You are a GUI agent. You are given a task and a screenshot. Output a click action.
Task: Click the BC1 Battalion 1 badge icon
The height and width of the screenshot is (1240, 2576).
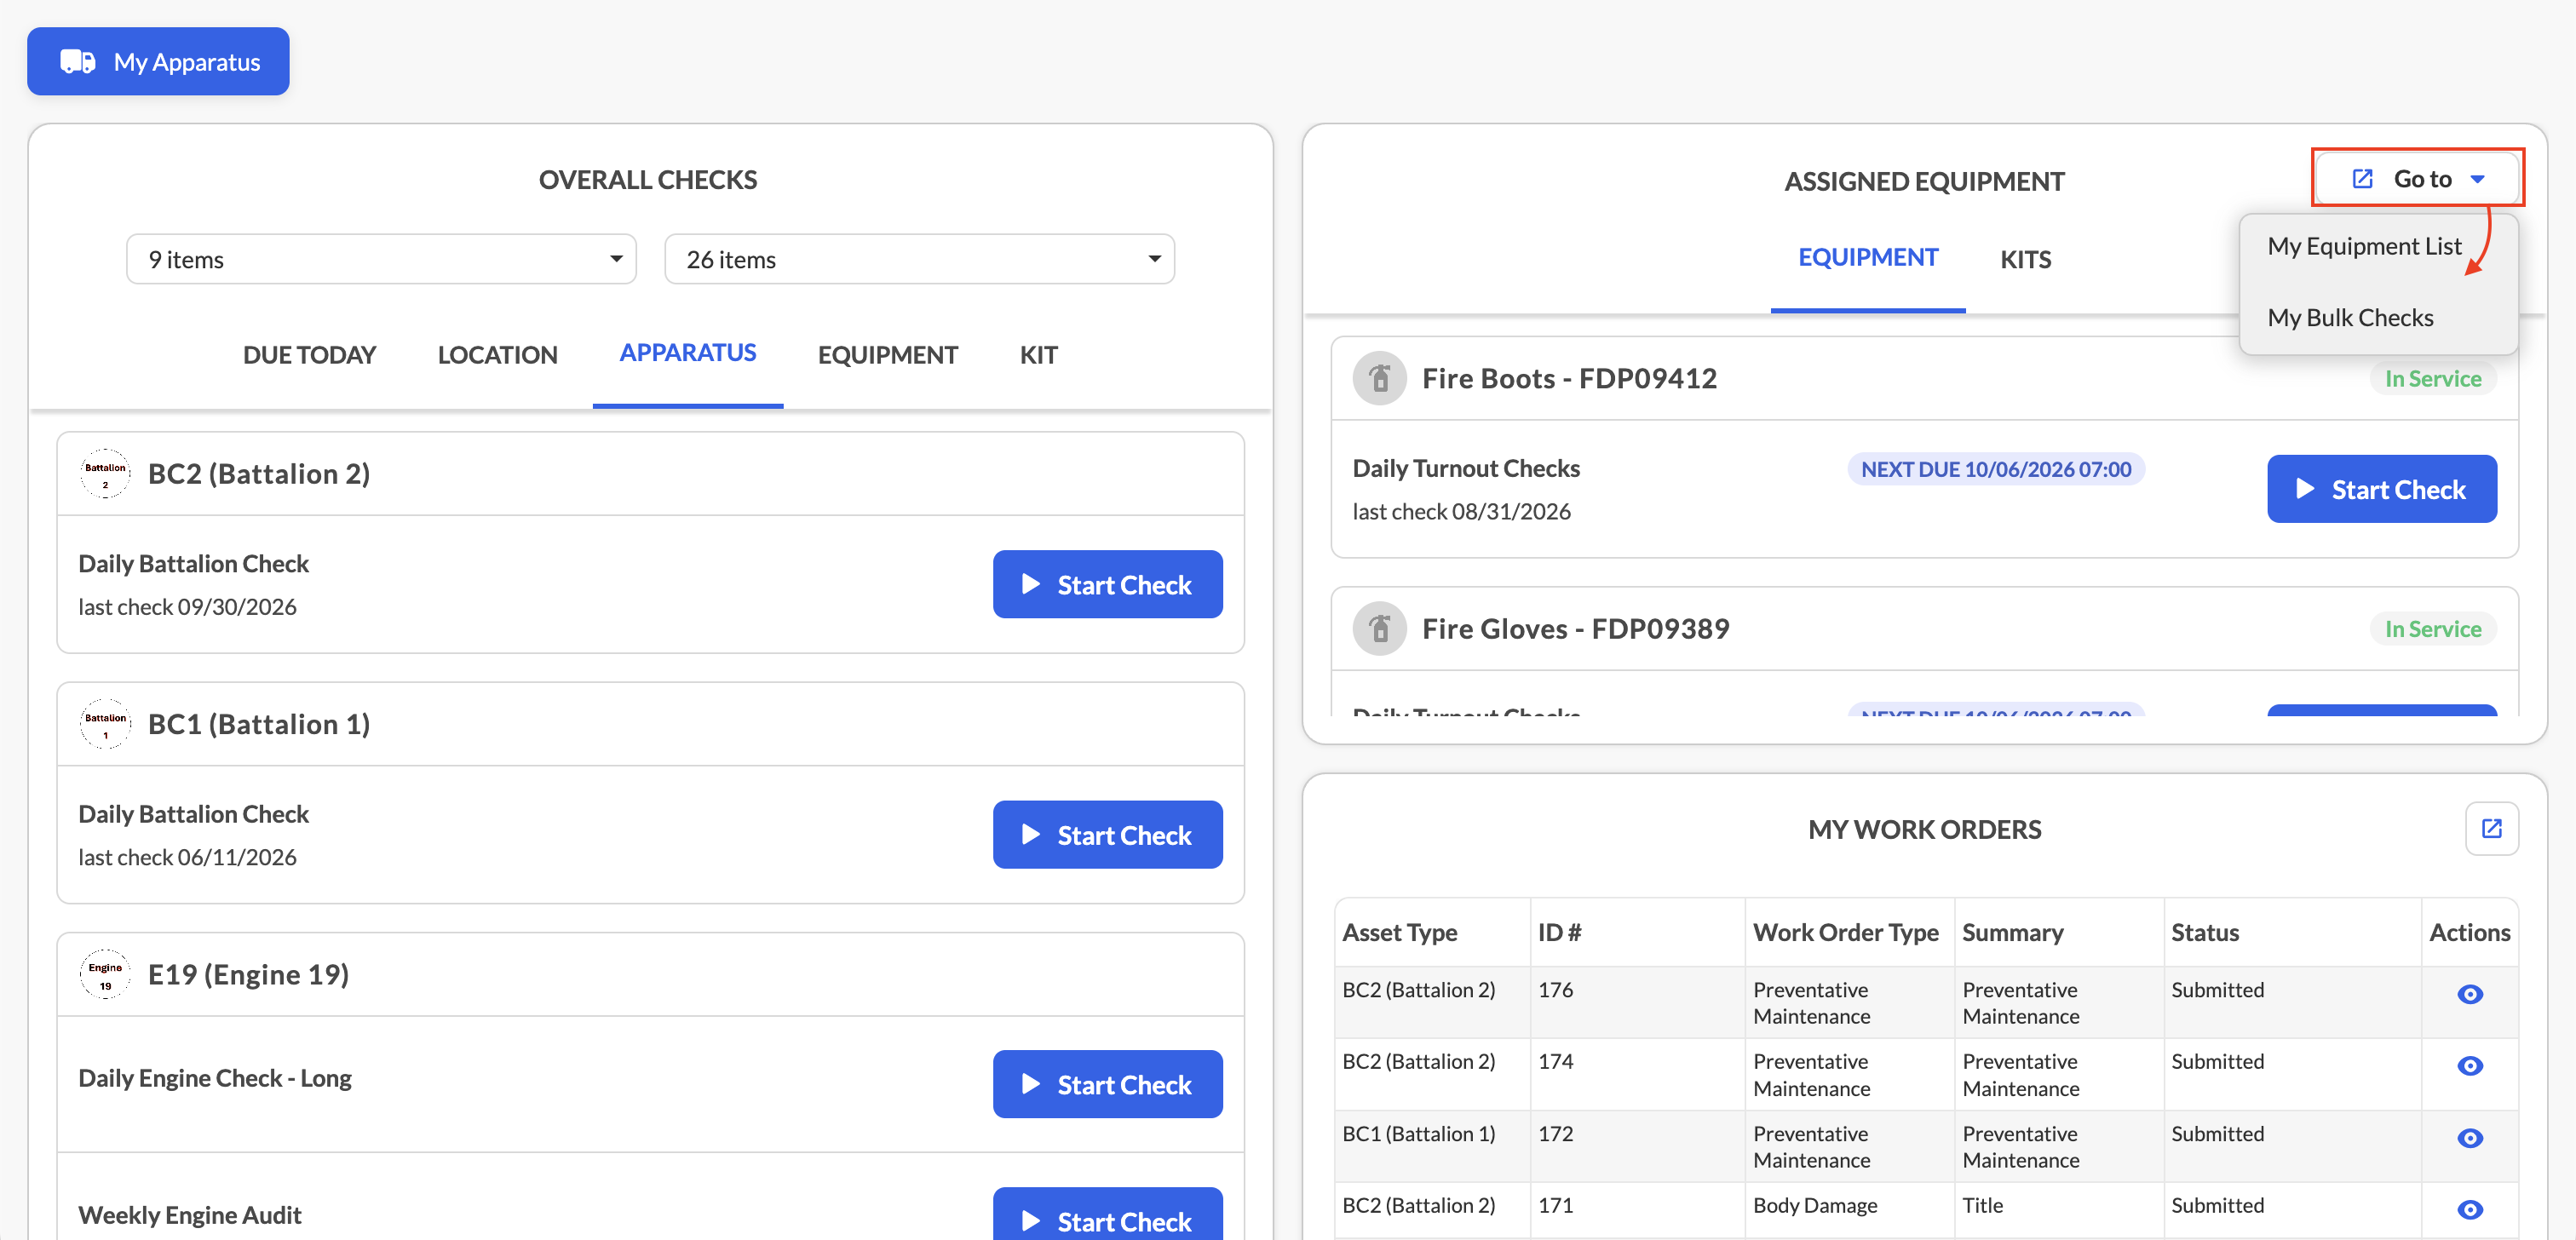(105, 724)
